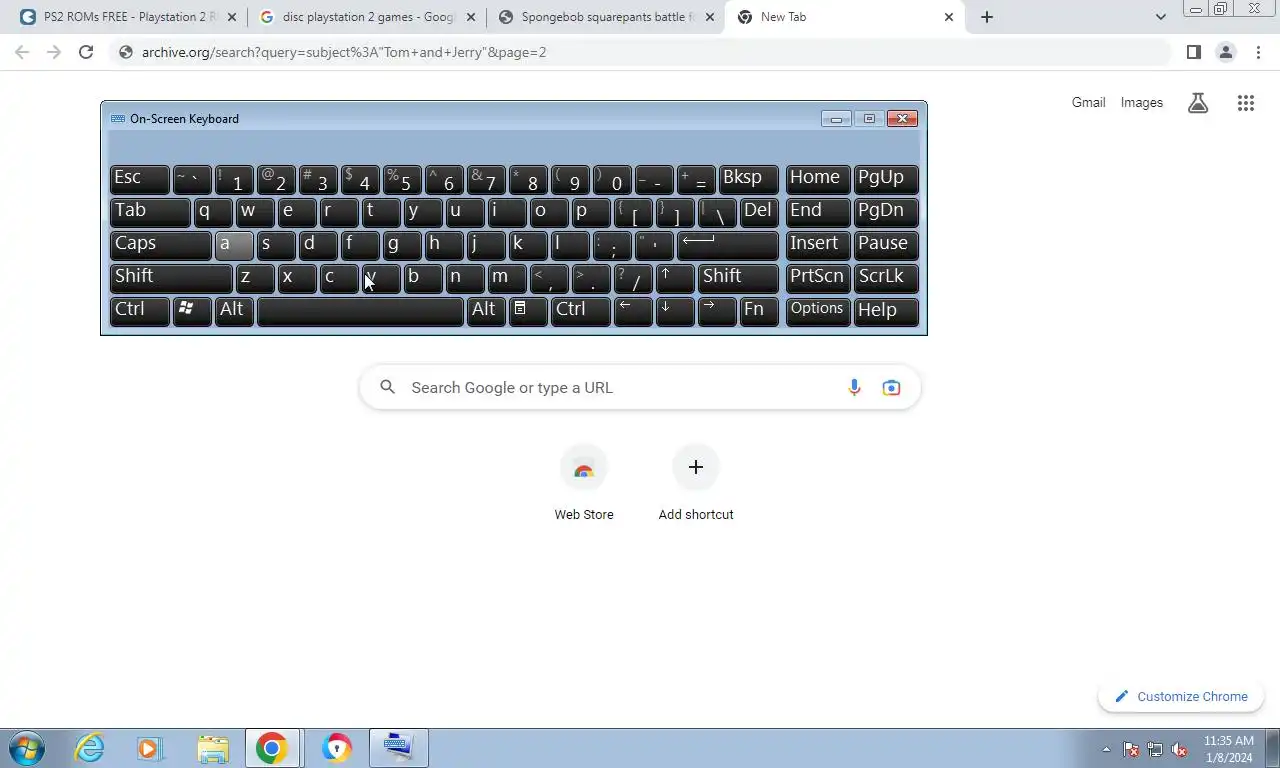Click the PrtScn key
The height and width of the screenshot is (768, 1280).
[x=818, y=278]
